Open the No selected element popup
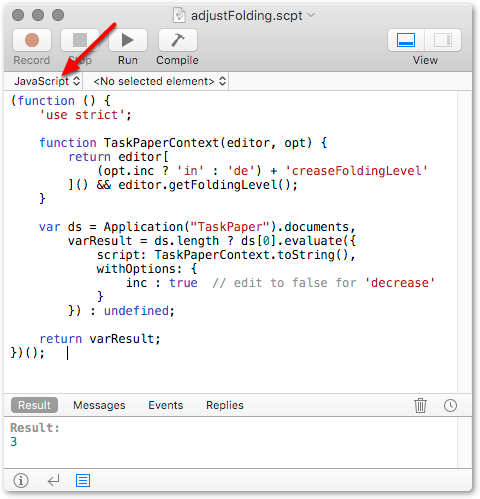 point(160,81)
